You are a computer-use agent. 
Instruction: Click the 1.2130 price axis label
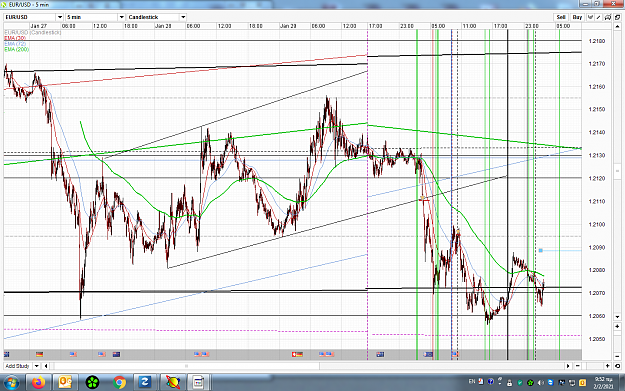point(597,155)
